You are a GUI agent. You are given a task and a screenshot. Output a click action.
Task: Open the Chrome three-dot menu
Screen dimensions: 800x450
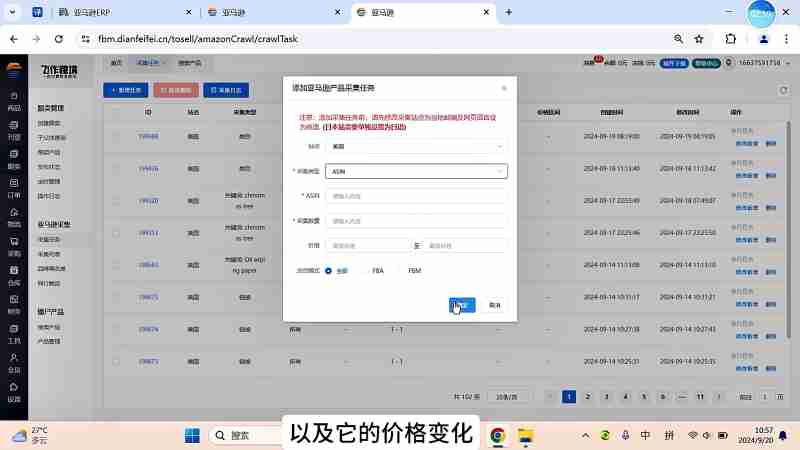[786, 39]
